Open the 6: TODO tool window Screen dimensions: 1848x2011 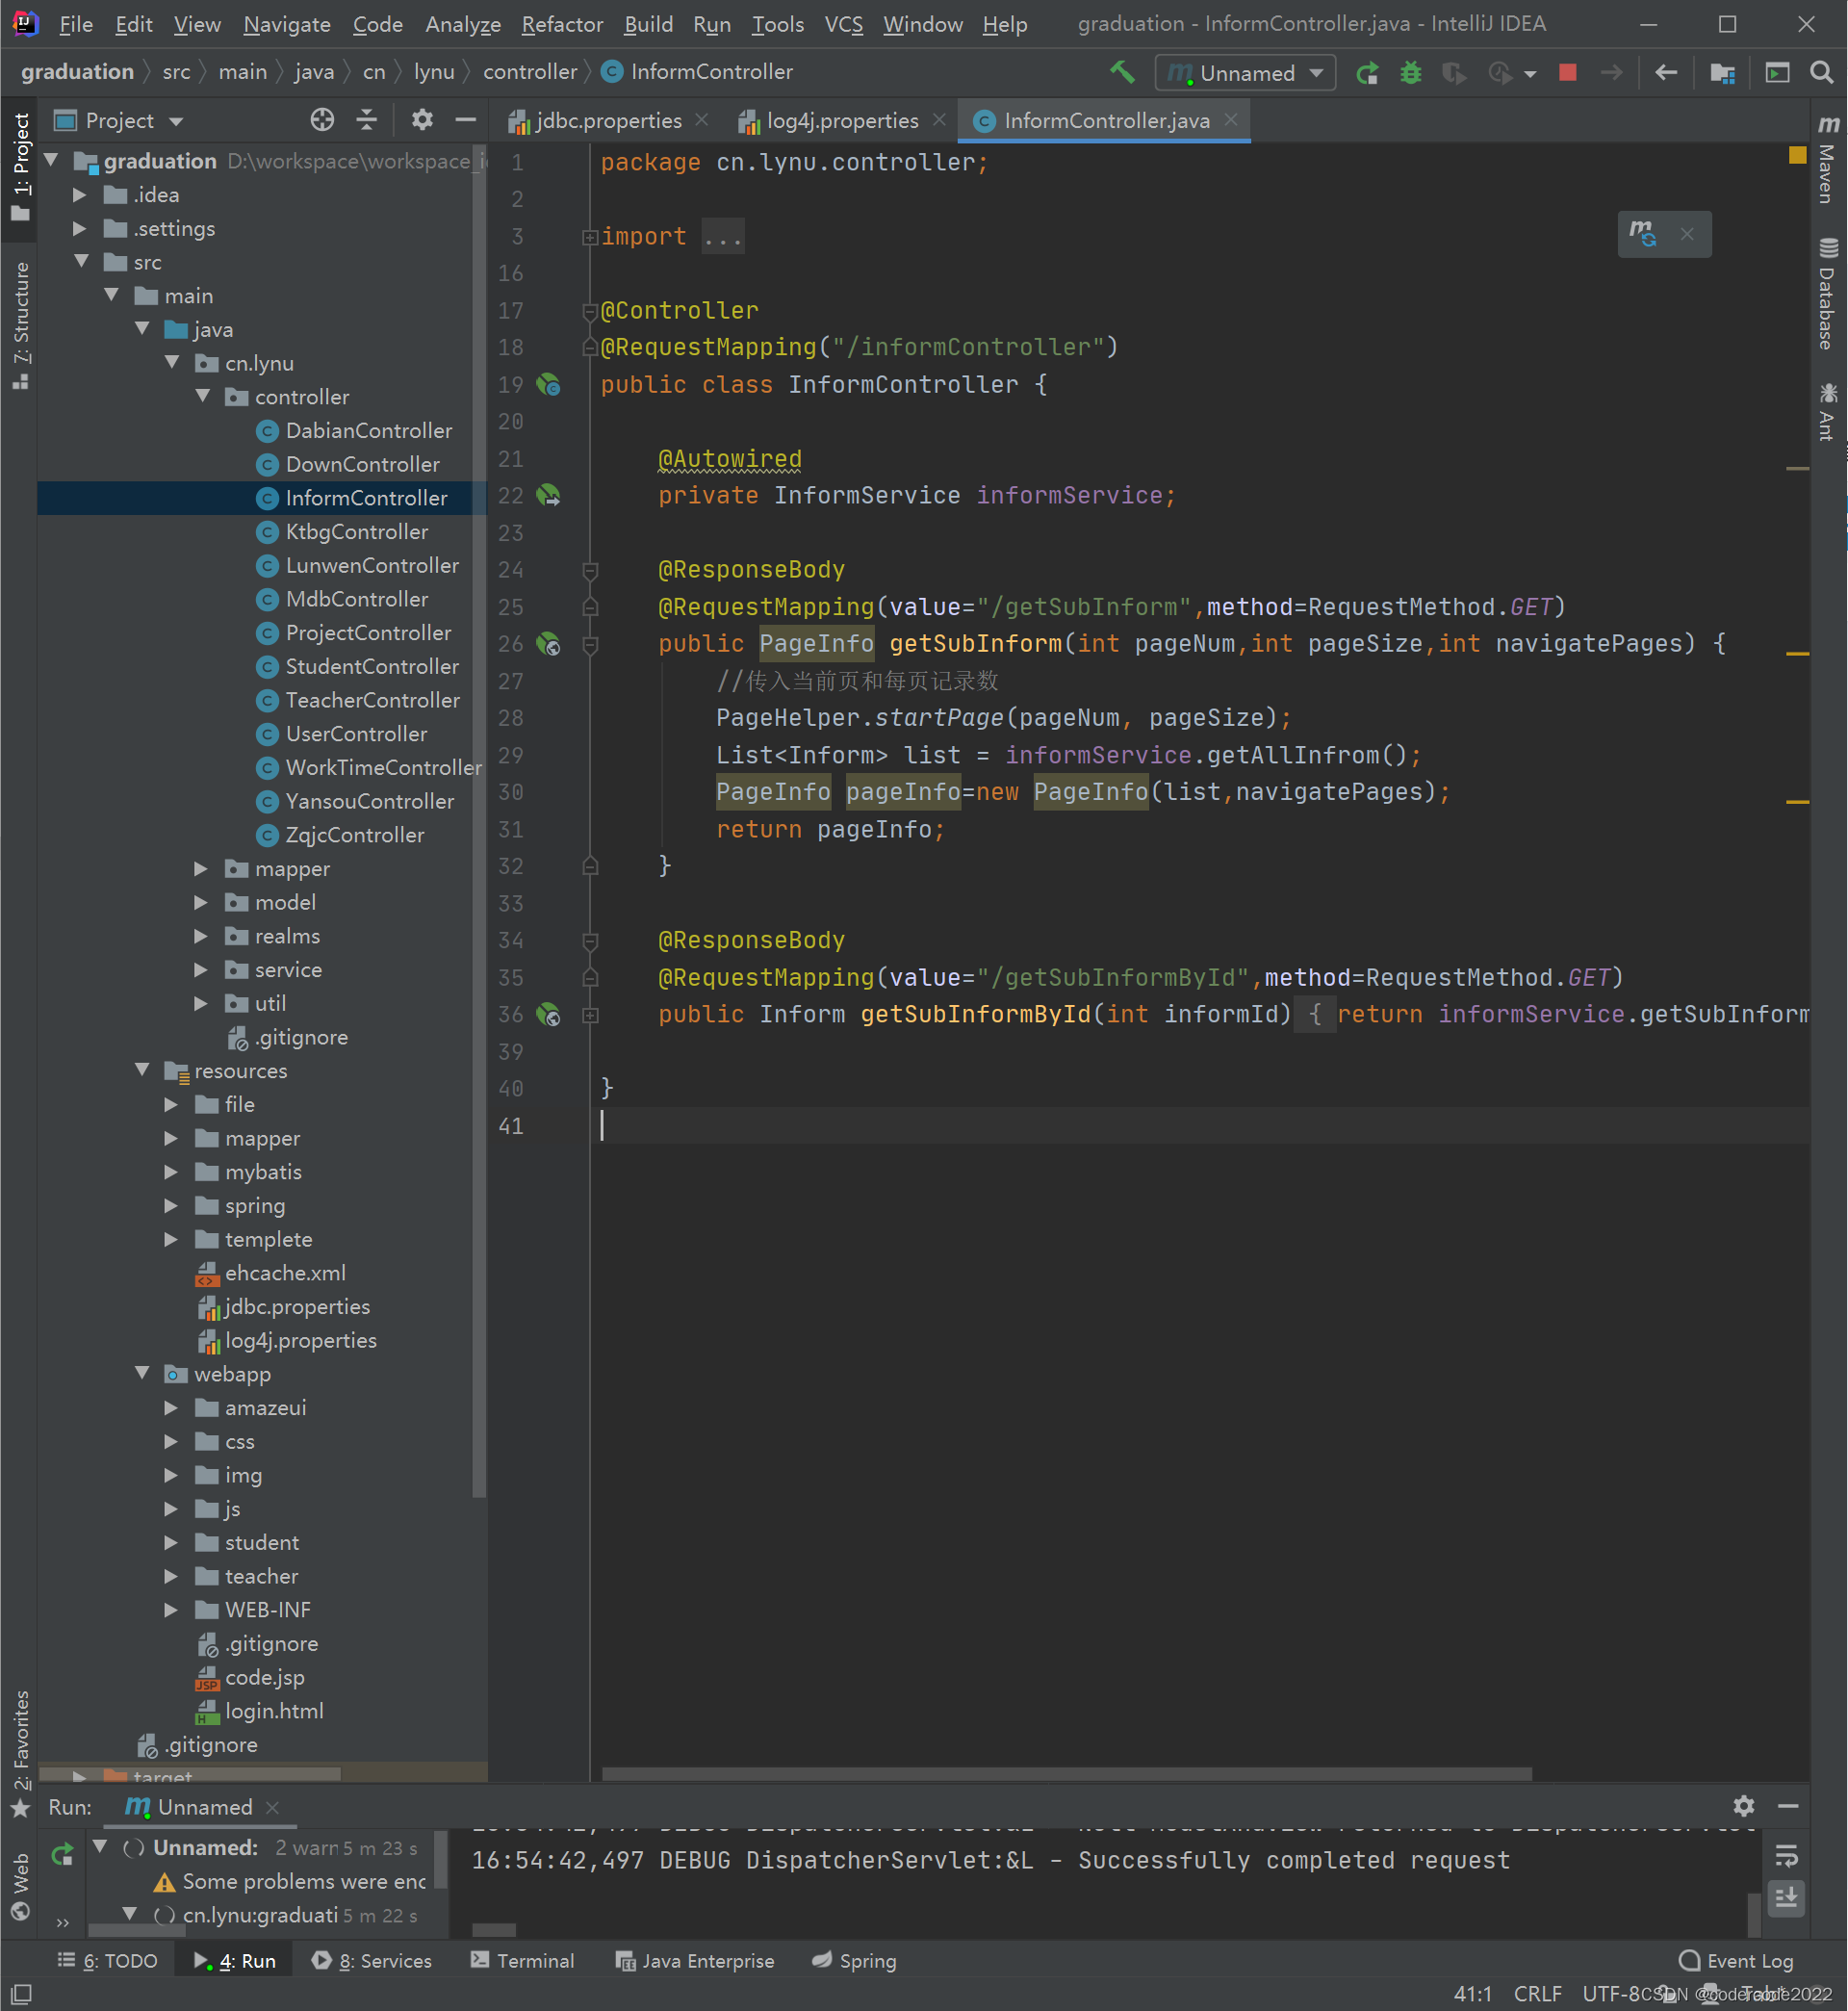coord(108,1960)
